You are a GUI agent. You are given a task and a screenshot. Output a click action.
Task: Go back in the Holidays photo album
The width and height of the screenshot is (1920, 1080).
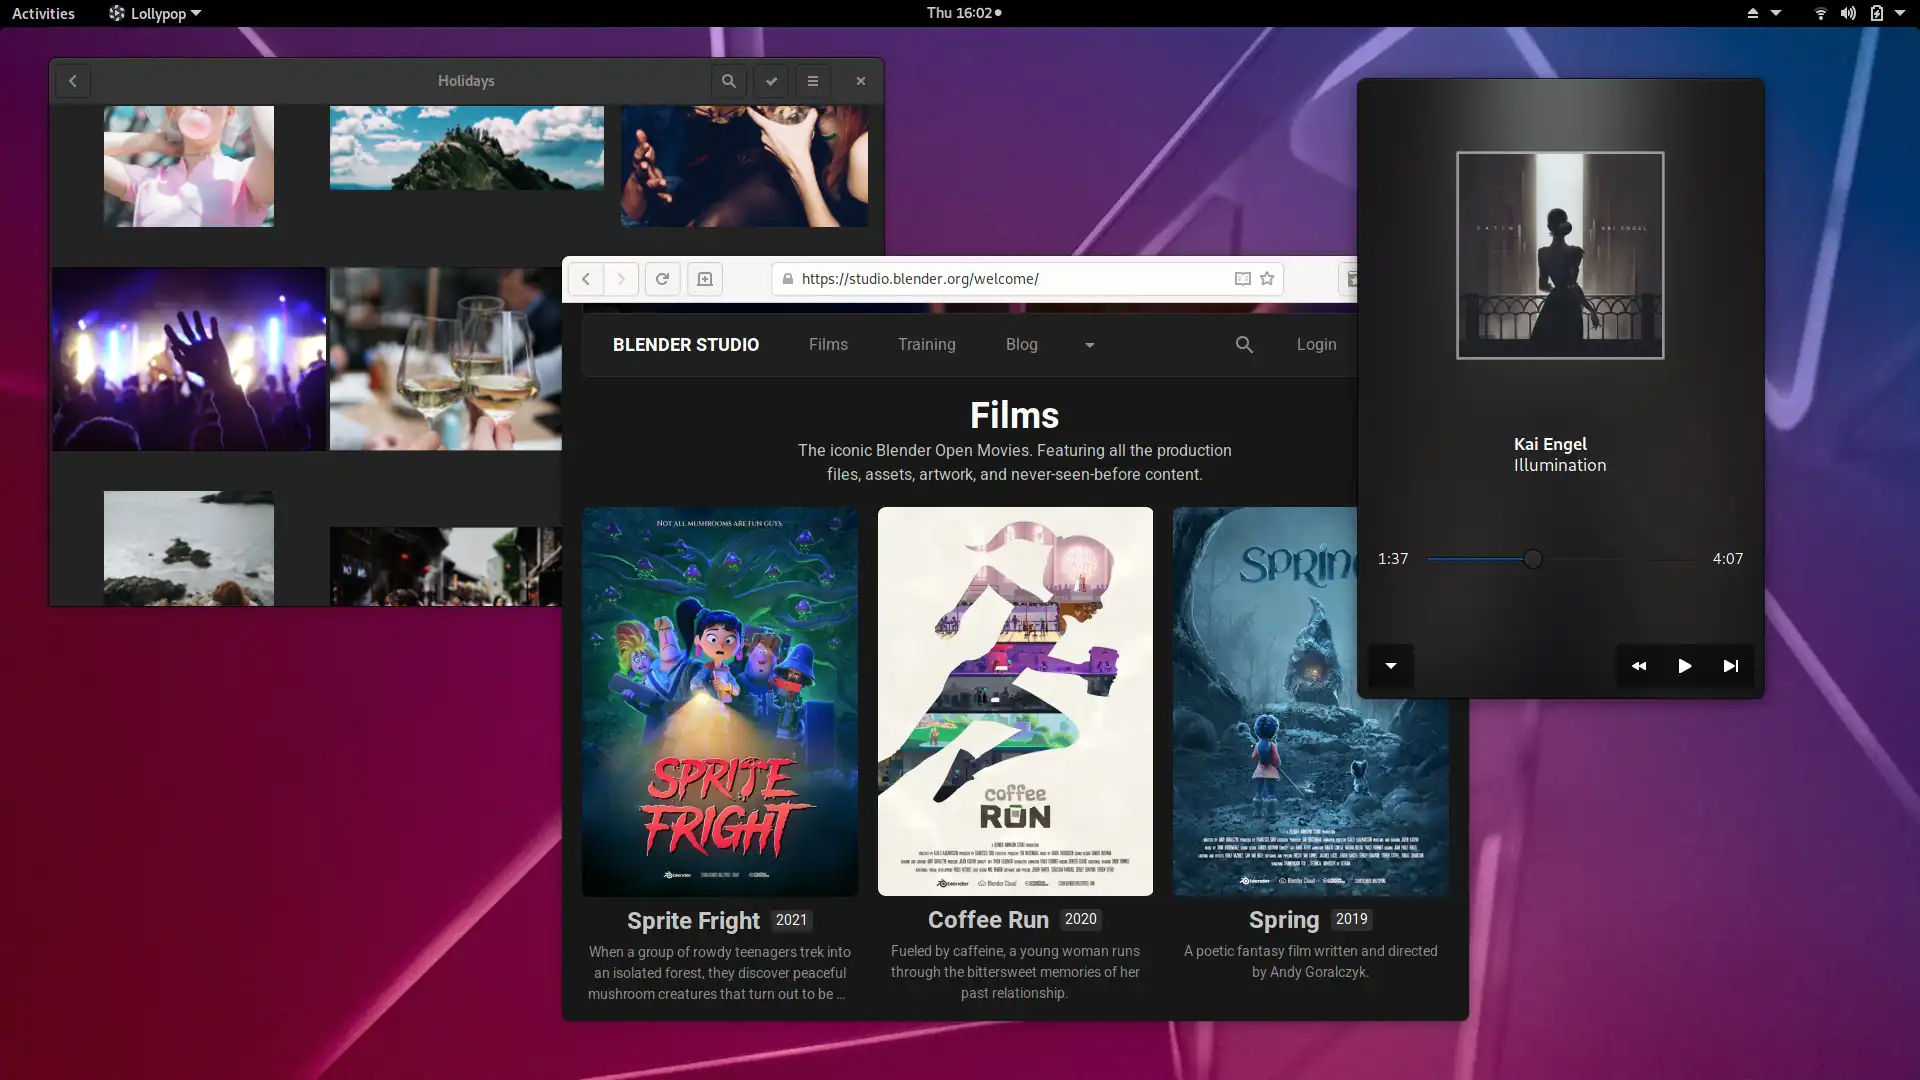[x=72, y=81]
